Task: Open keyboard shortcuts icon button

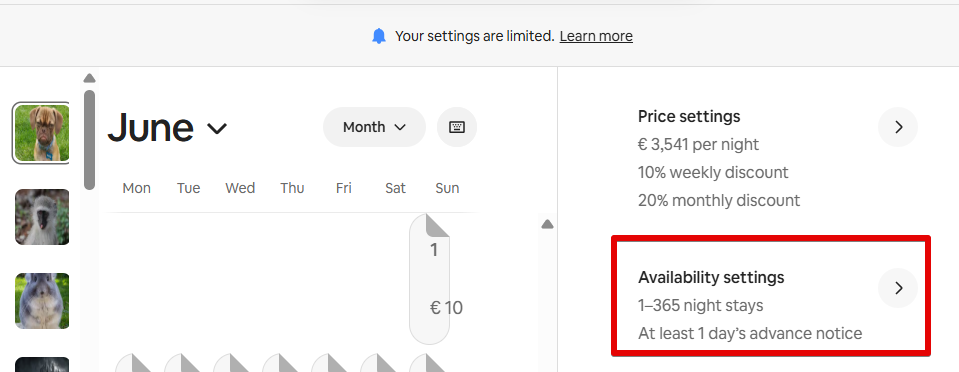Action: tap(457, 127)
